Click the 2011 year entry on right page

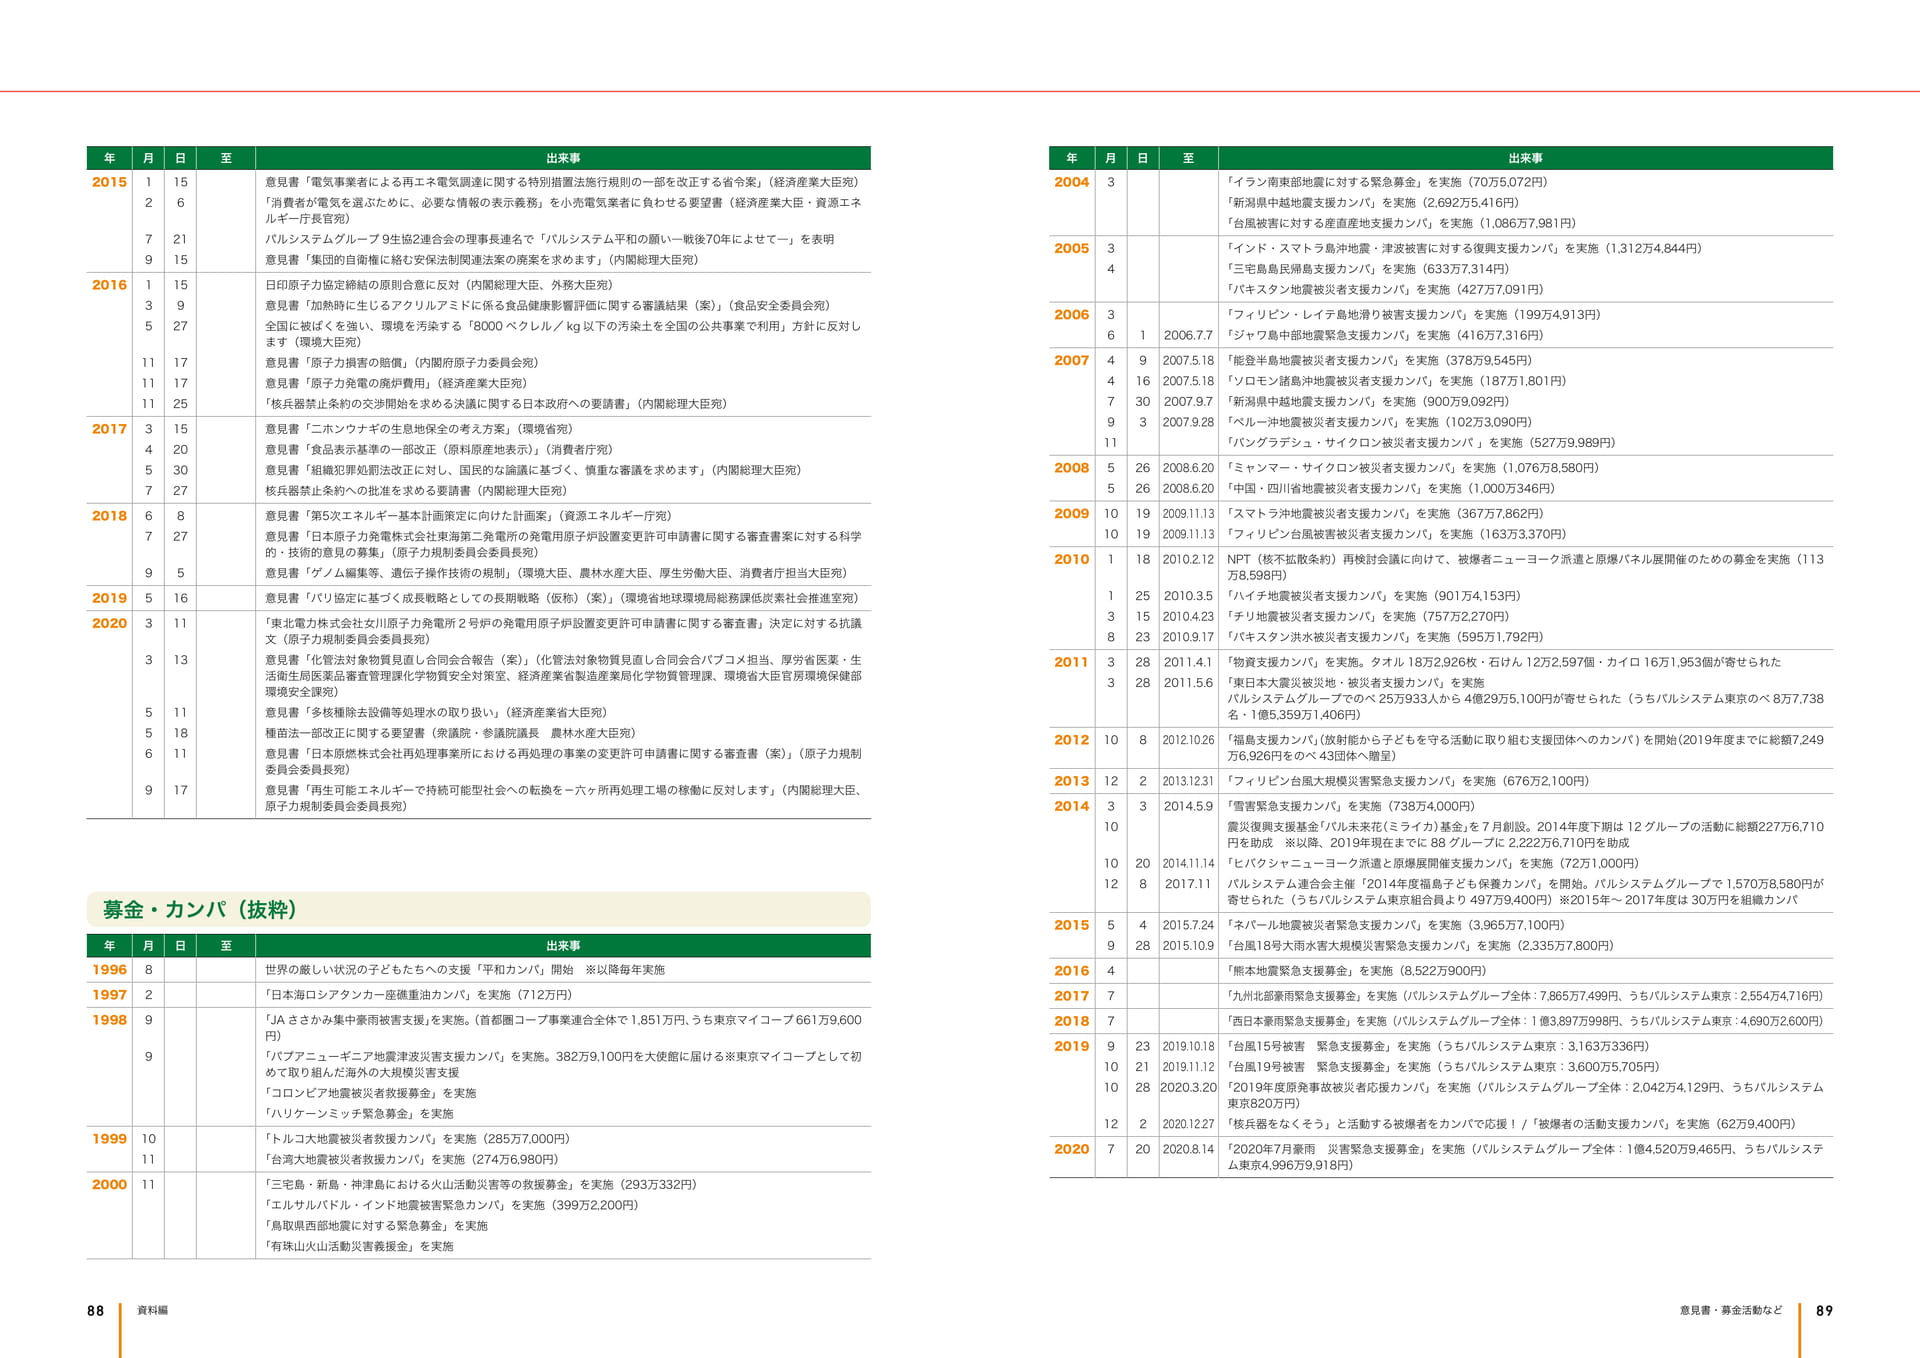(x=1071, y=662)
